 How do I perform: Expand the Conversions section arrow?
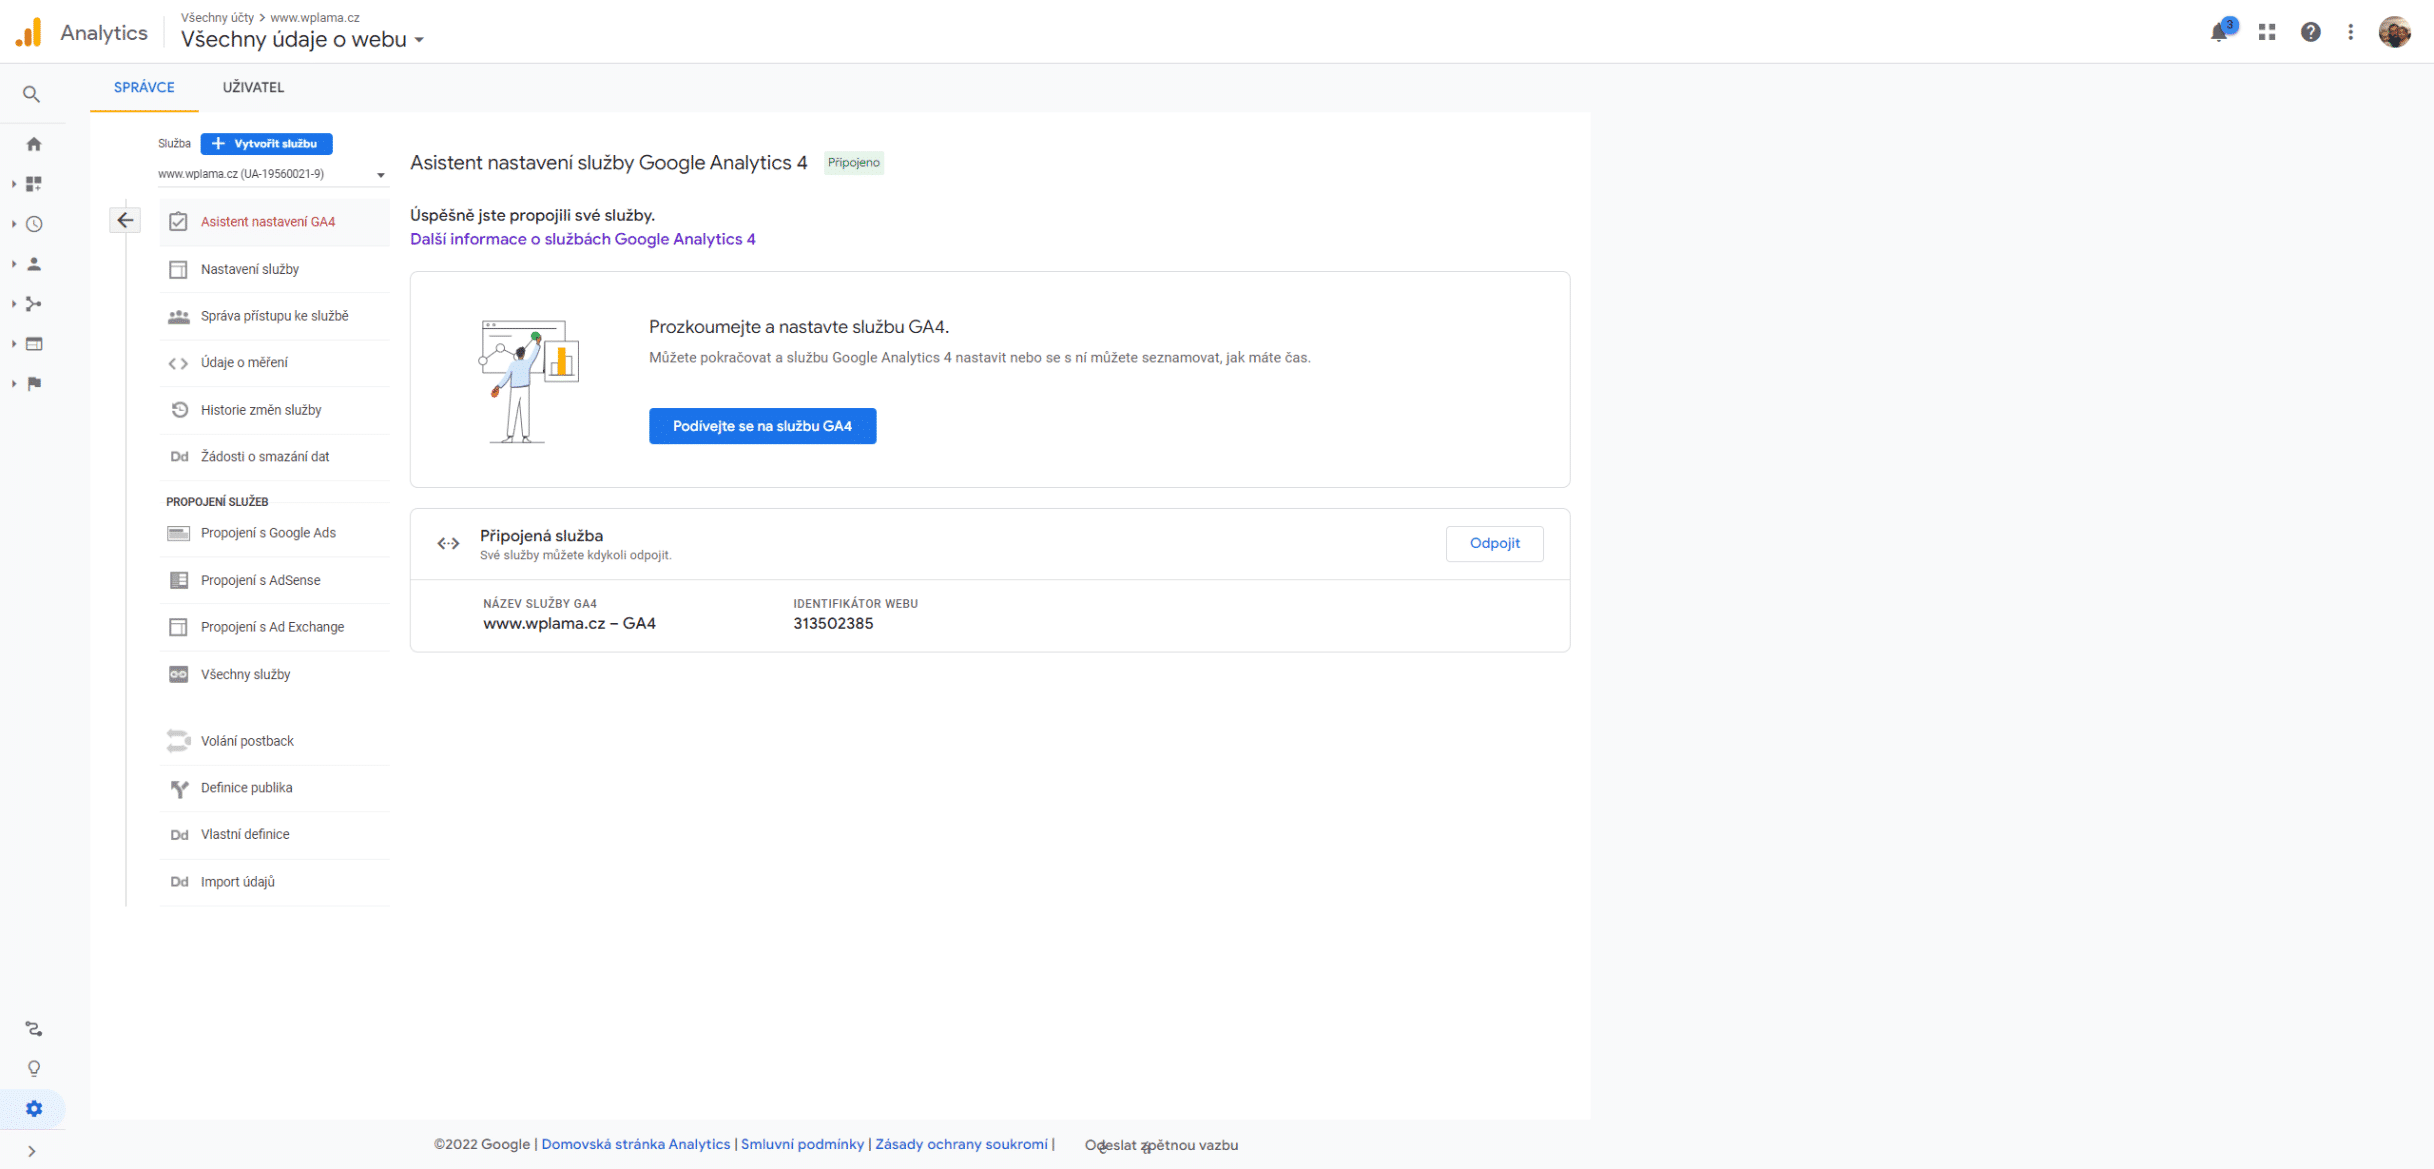14,384
